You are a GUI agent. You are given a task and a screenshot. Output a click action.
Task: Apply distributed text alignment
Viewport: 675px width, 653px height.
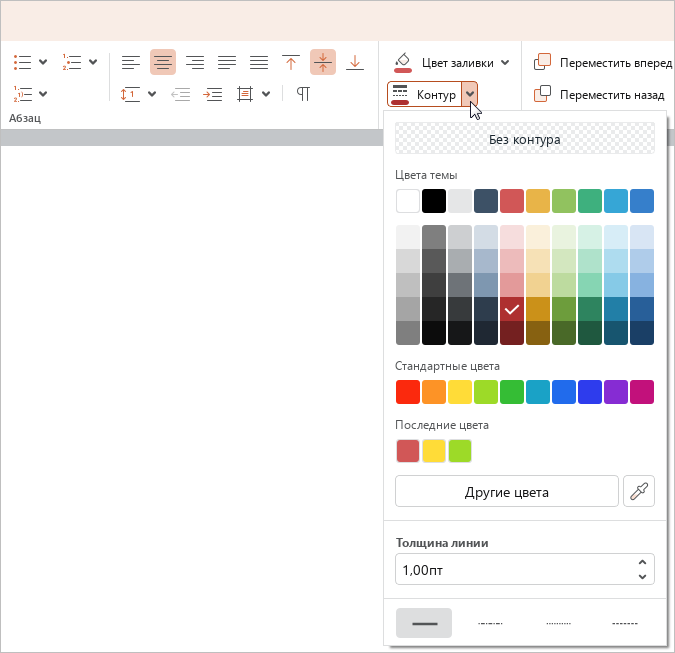(259, 62)
